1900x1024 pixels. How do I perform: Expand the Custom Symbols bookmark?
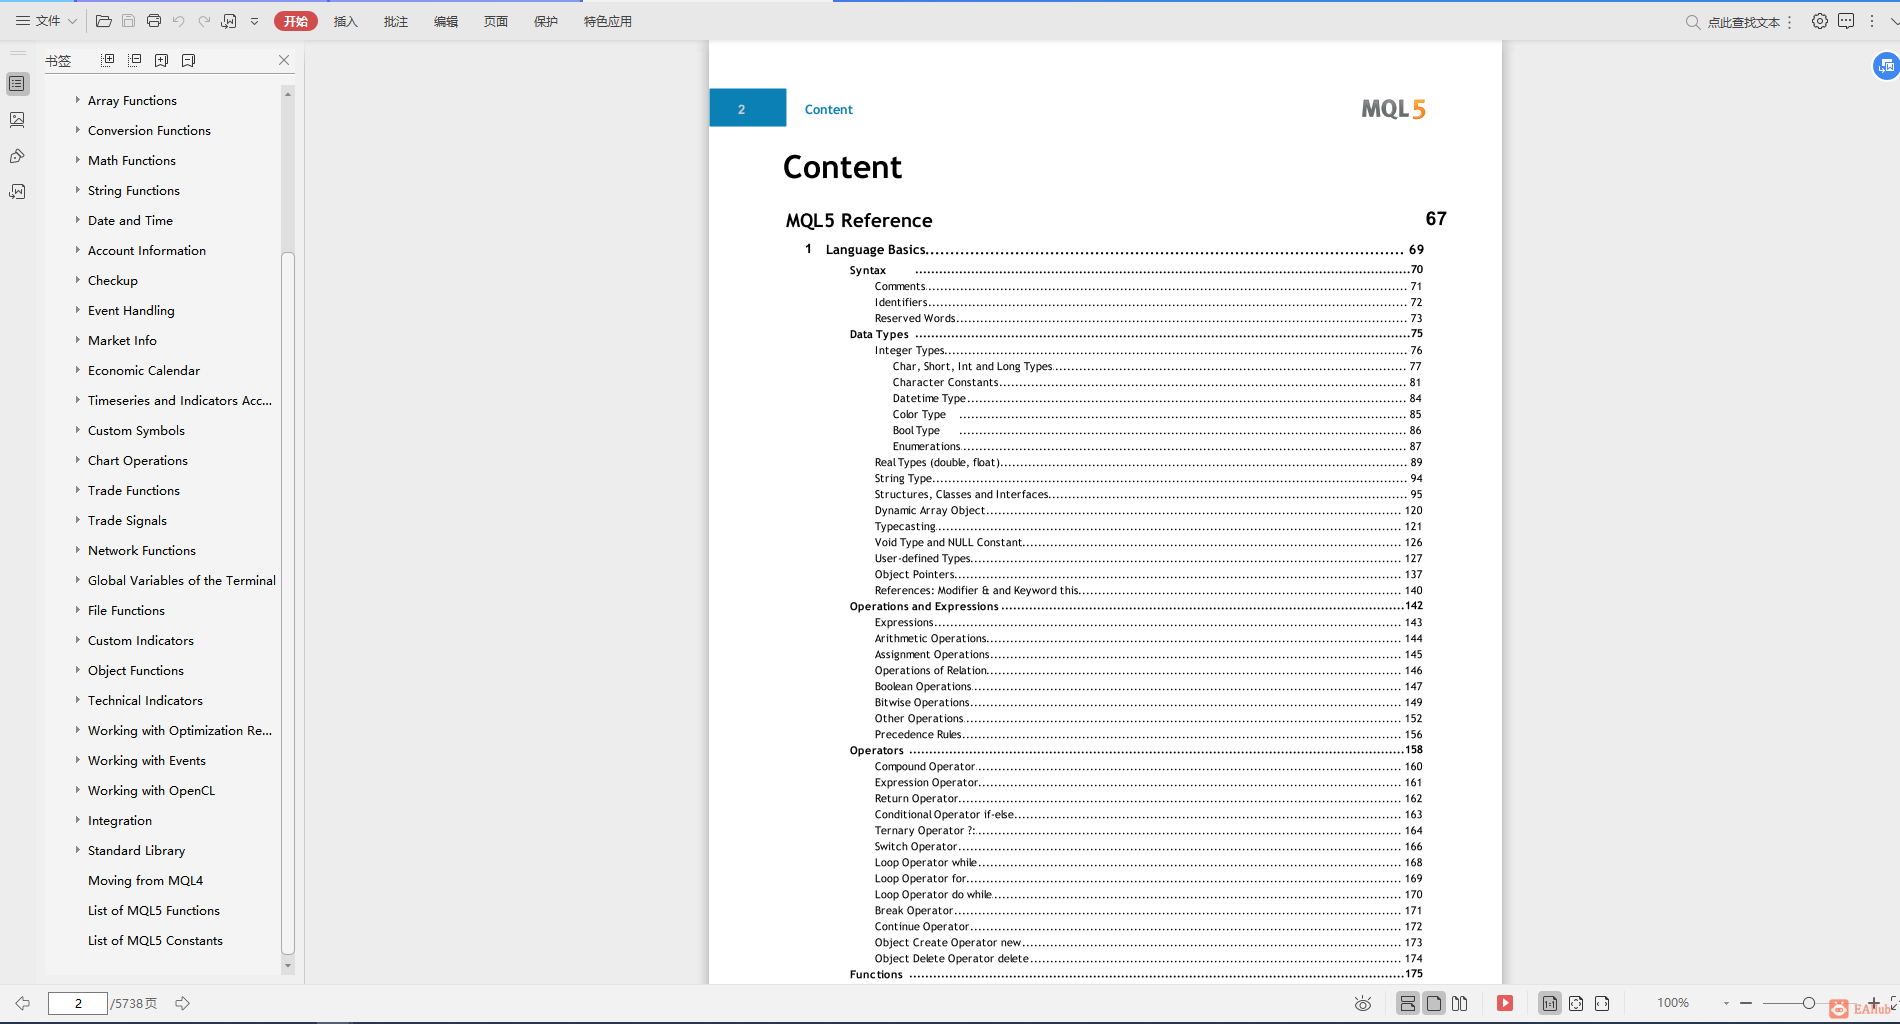[77, 430]
